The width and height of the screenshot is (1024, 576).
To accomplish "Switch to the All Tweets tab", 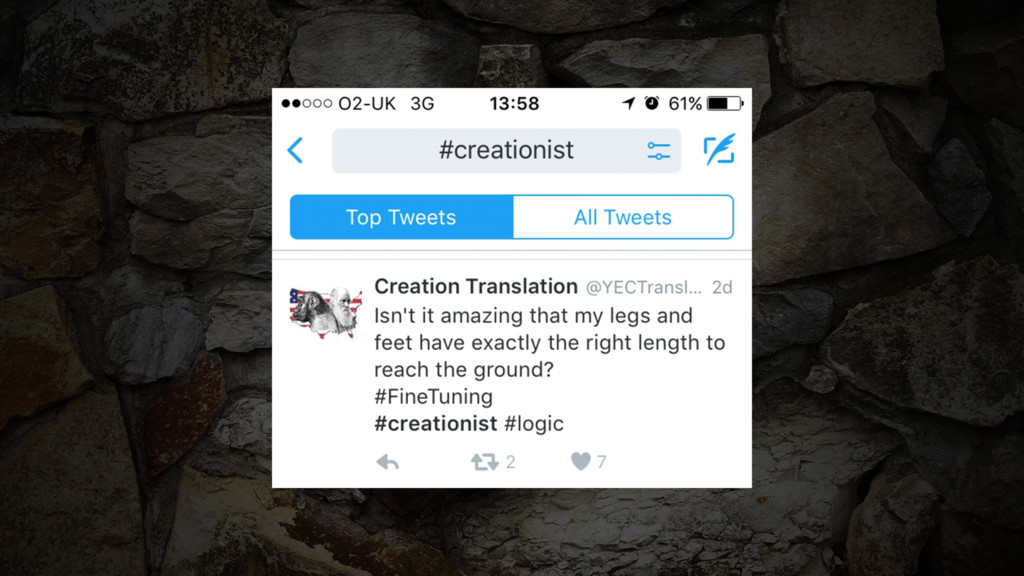I will (623, 217).
